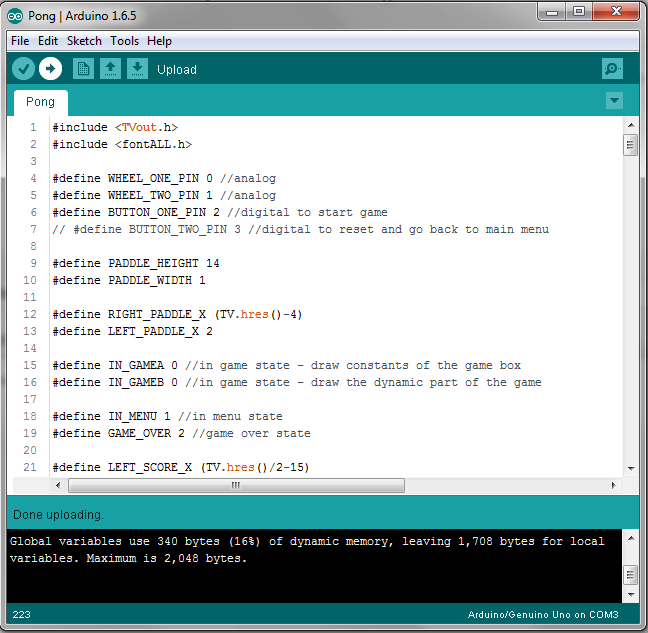This screenshot has height=633, width=648.
Task: Click console scrollbar down arrow
Action: (x=631, y=595)
